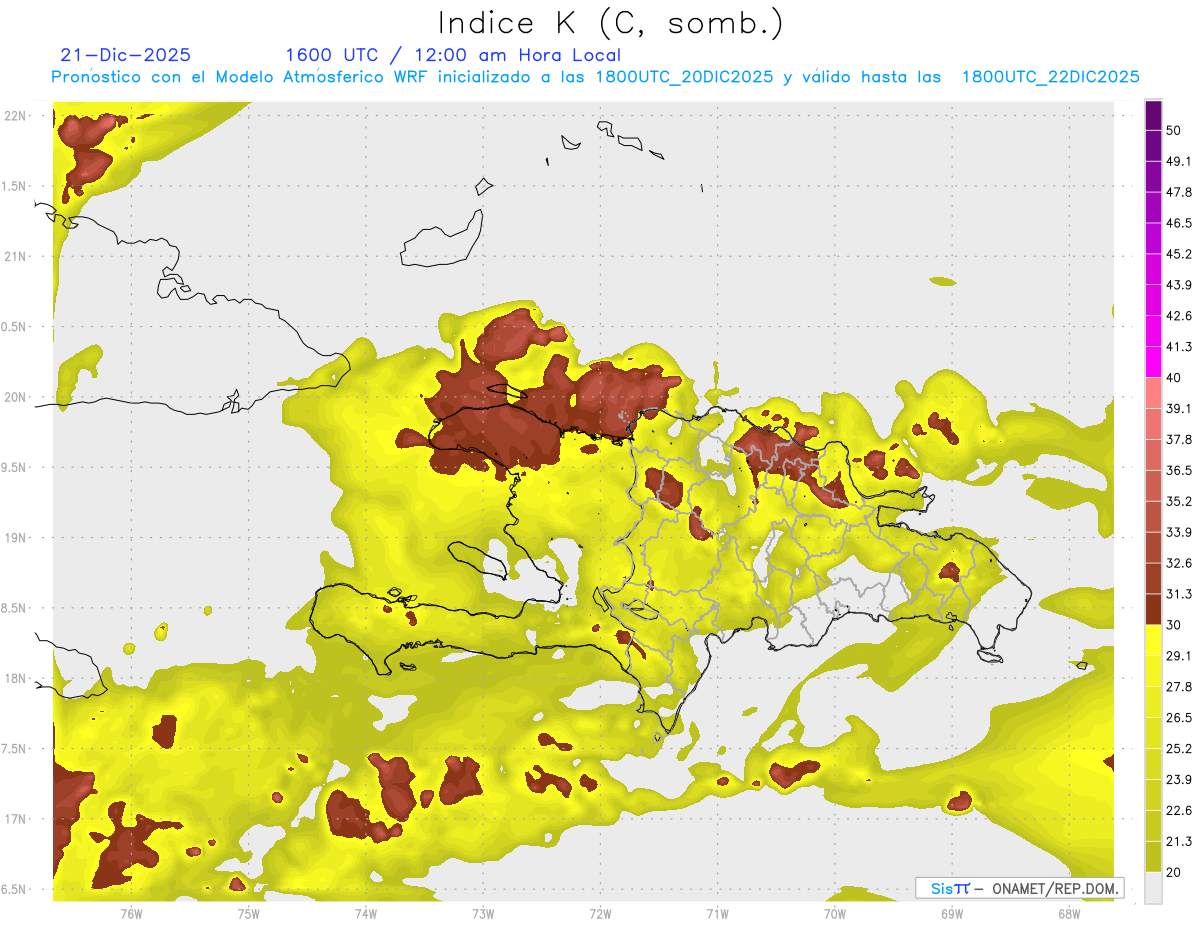The image size is (1200, 927).
Task: Click the legend value '31.3'
Action: tap(1179, 594)
